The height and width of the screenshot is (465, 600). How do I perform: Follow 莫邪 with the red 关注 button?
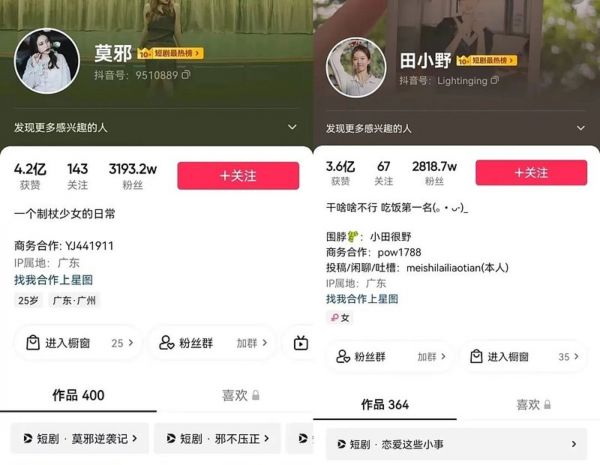click(238, 176)
